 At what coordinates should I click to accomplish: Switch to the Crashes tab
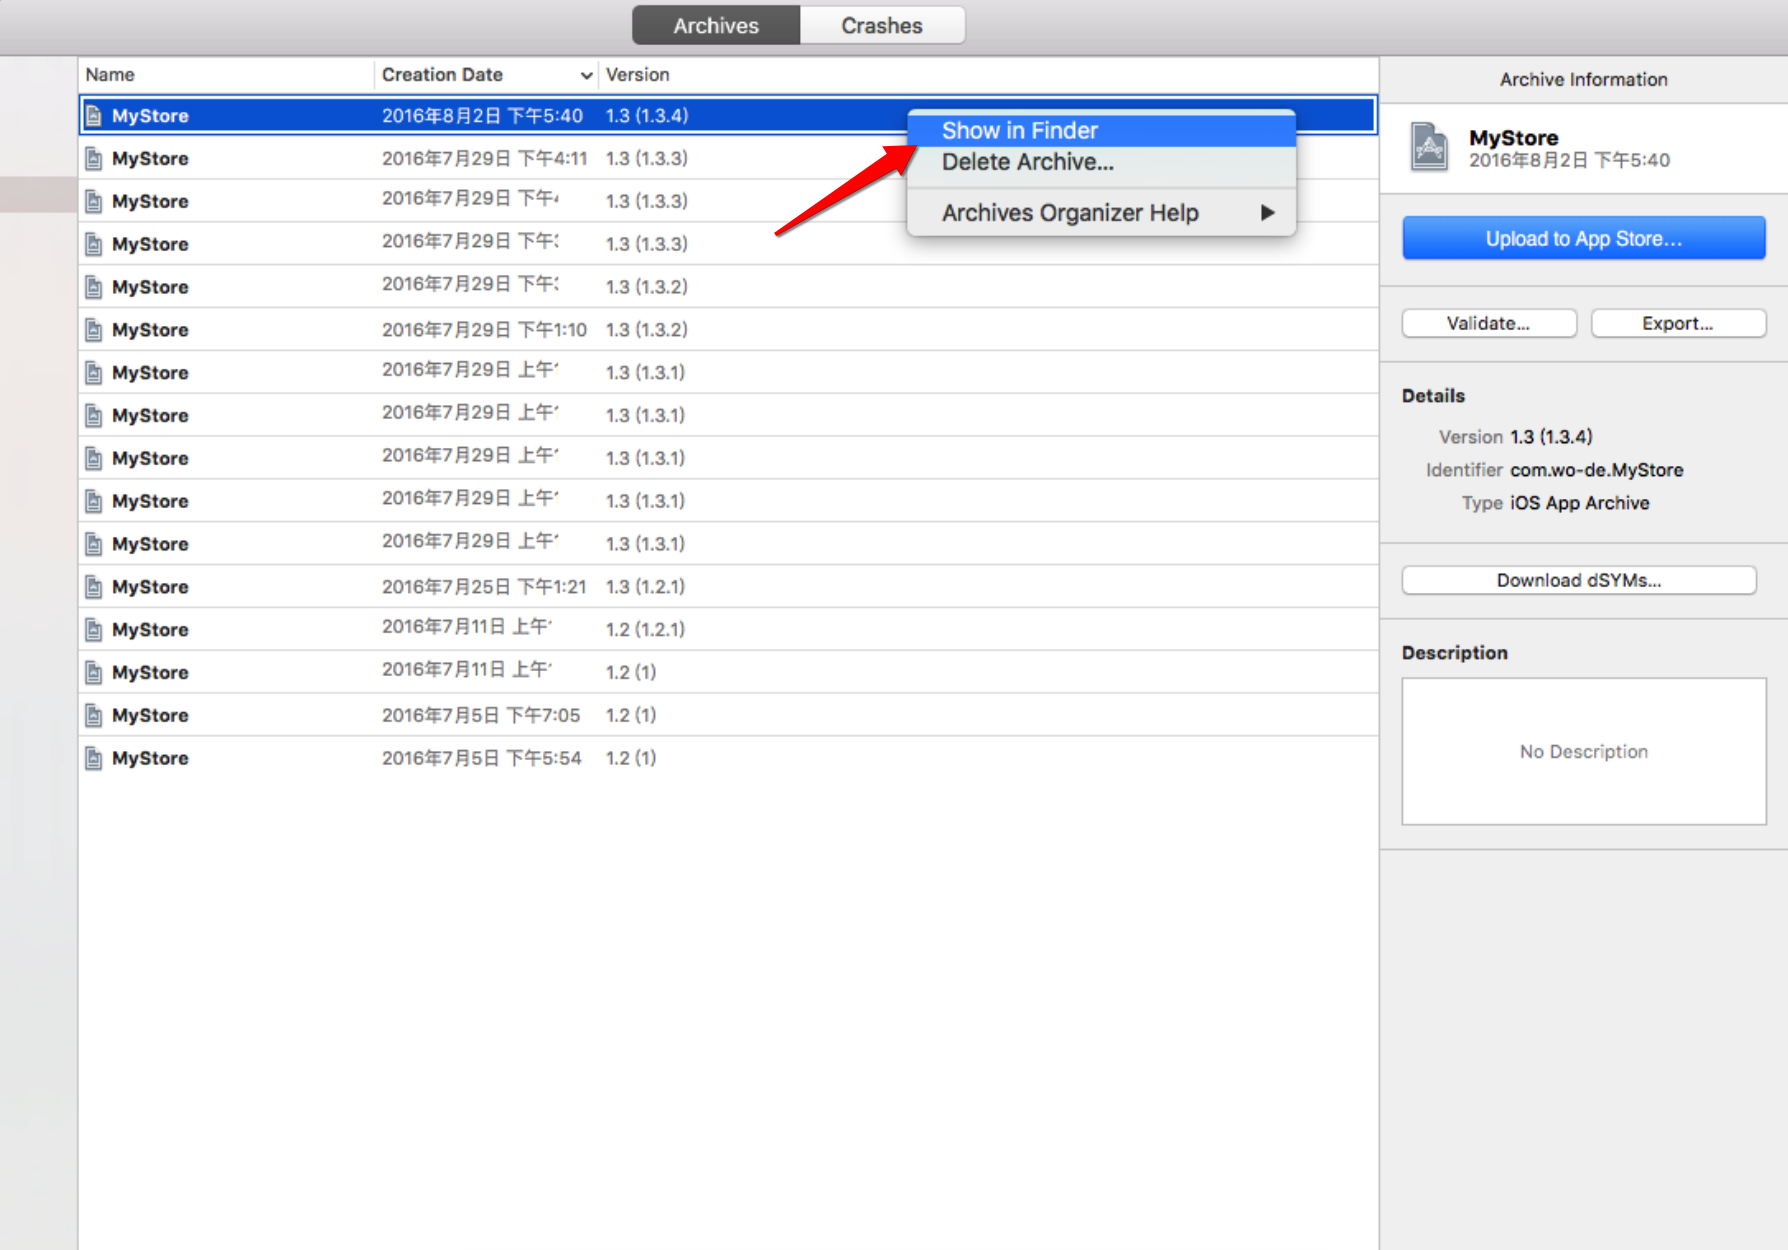point(882,26)
